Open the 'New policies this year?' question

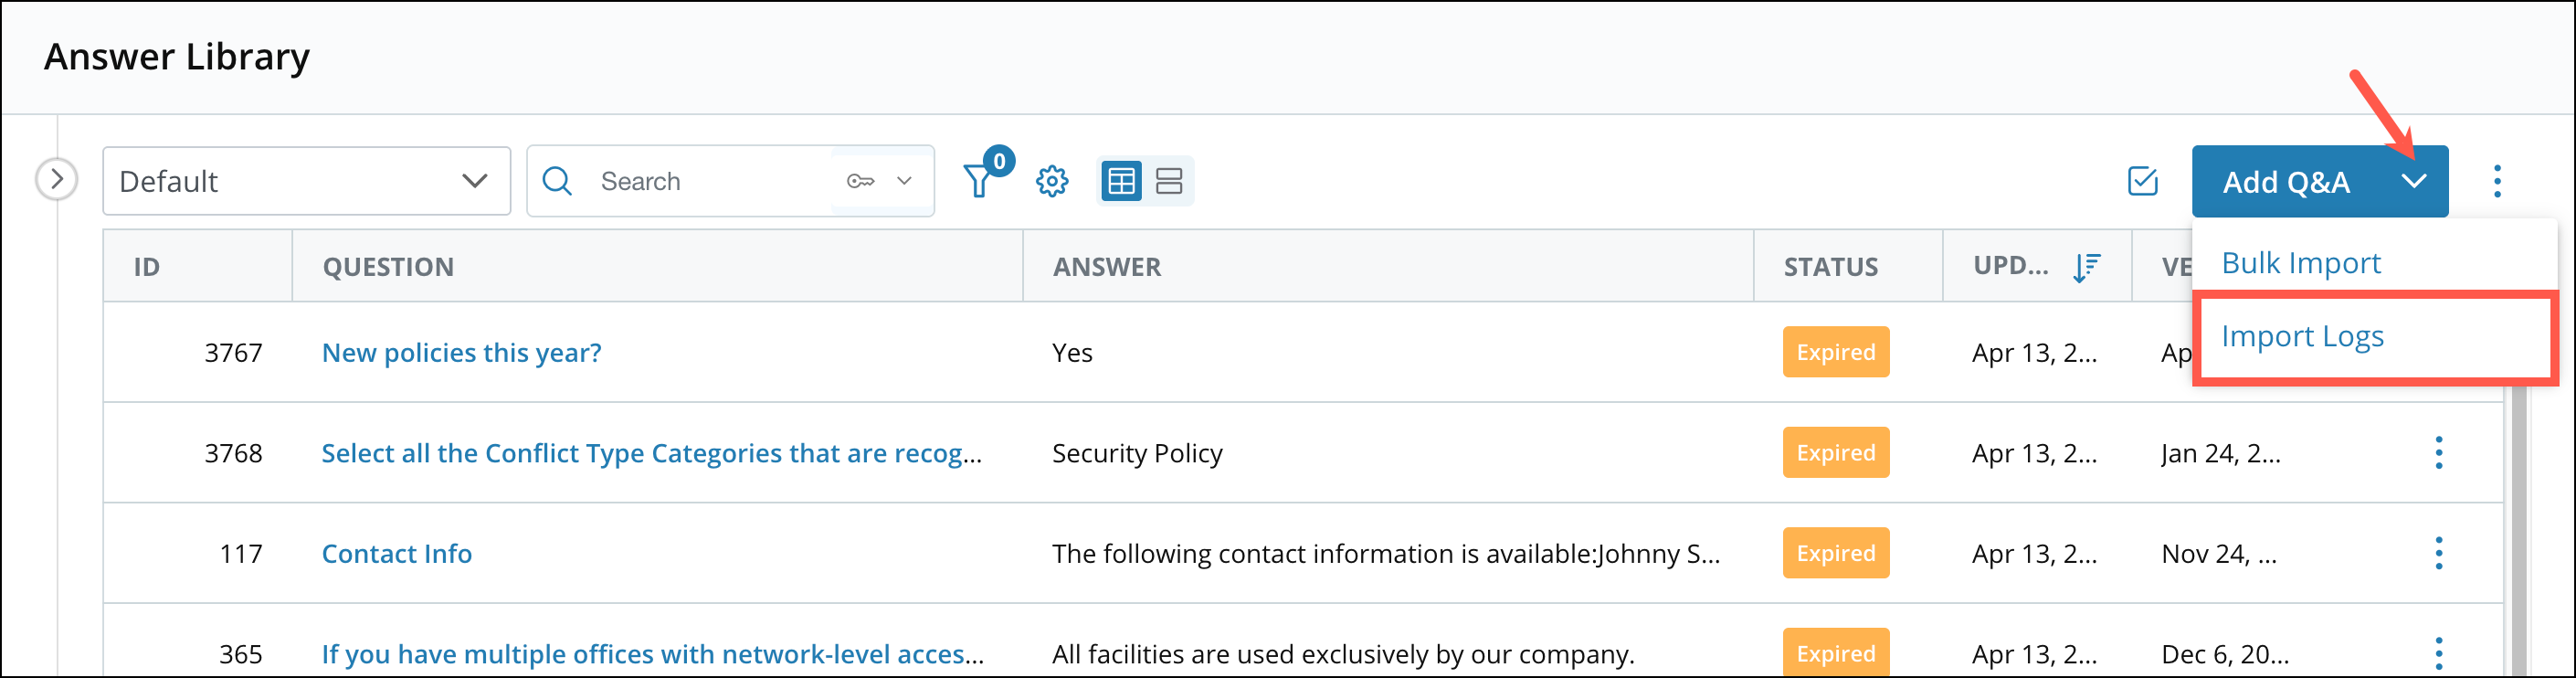pyautogui.click(x=461, y=353)
